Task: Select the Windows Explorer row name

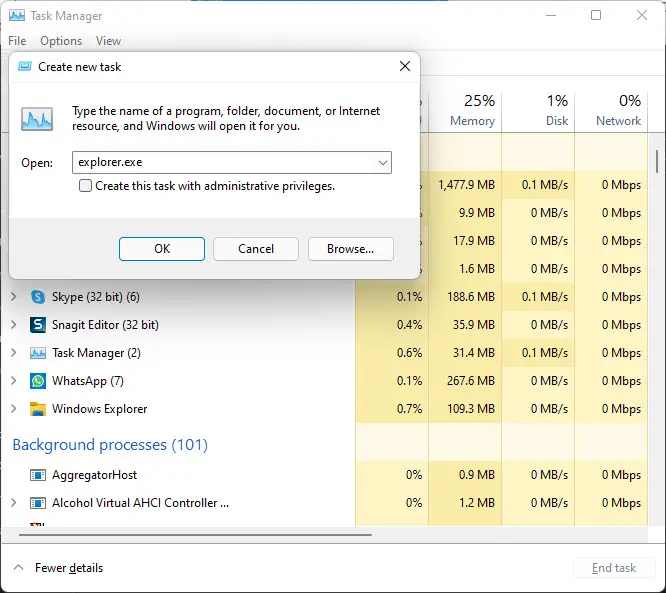Action: [x=99, y=409]
